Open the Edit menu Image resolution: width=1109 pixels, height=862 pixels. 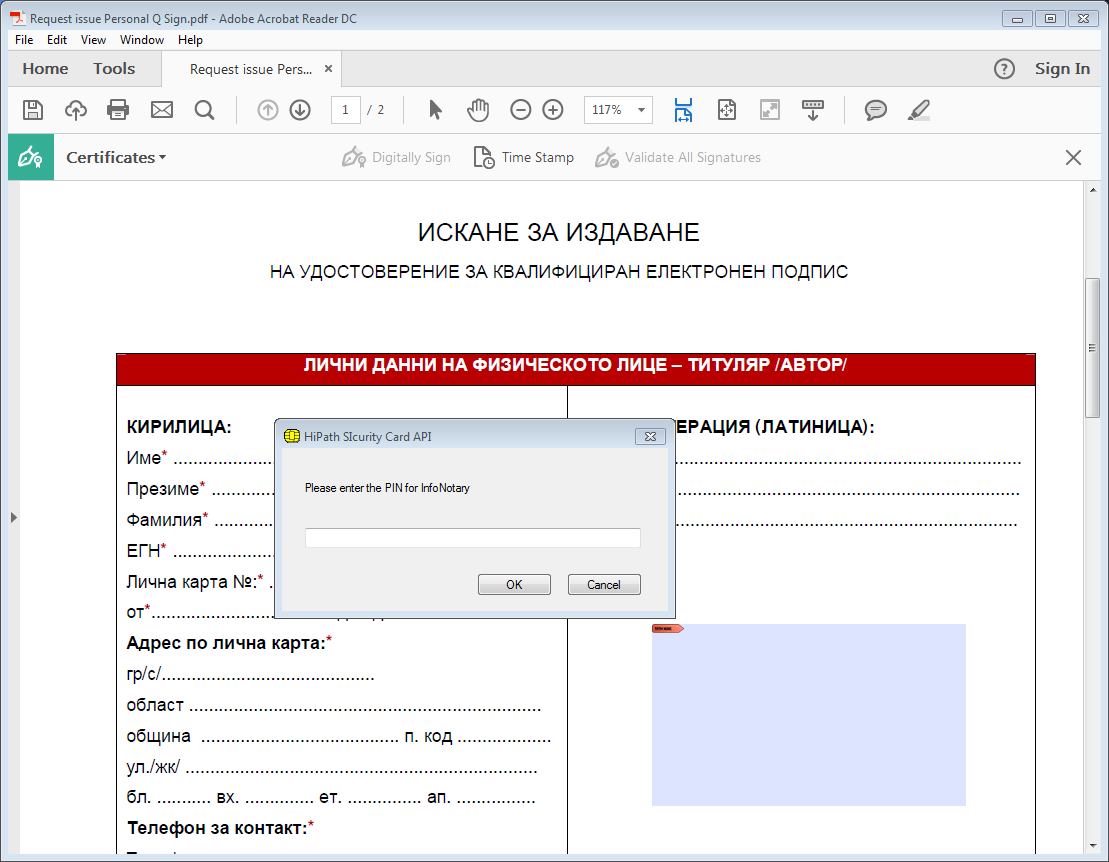[57, 40]
